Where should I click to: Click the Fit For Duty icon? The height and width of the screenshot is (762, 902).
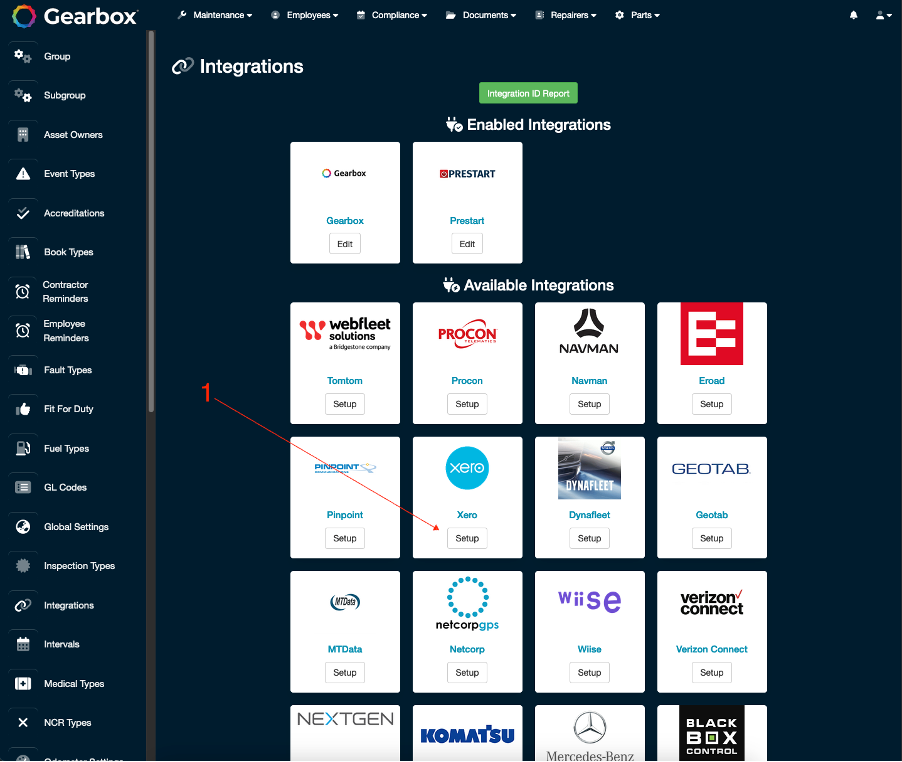[x=21, y=409]
